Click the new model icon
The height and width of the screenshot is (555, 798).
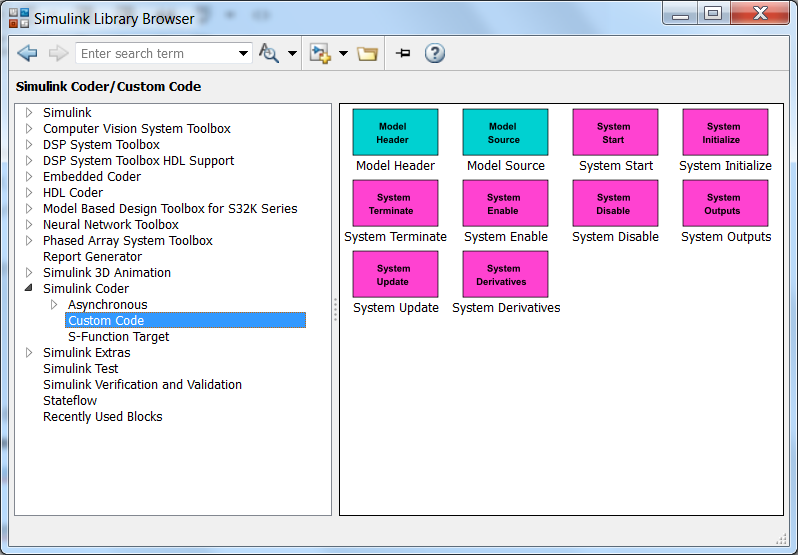pos(321,53)
